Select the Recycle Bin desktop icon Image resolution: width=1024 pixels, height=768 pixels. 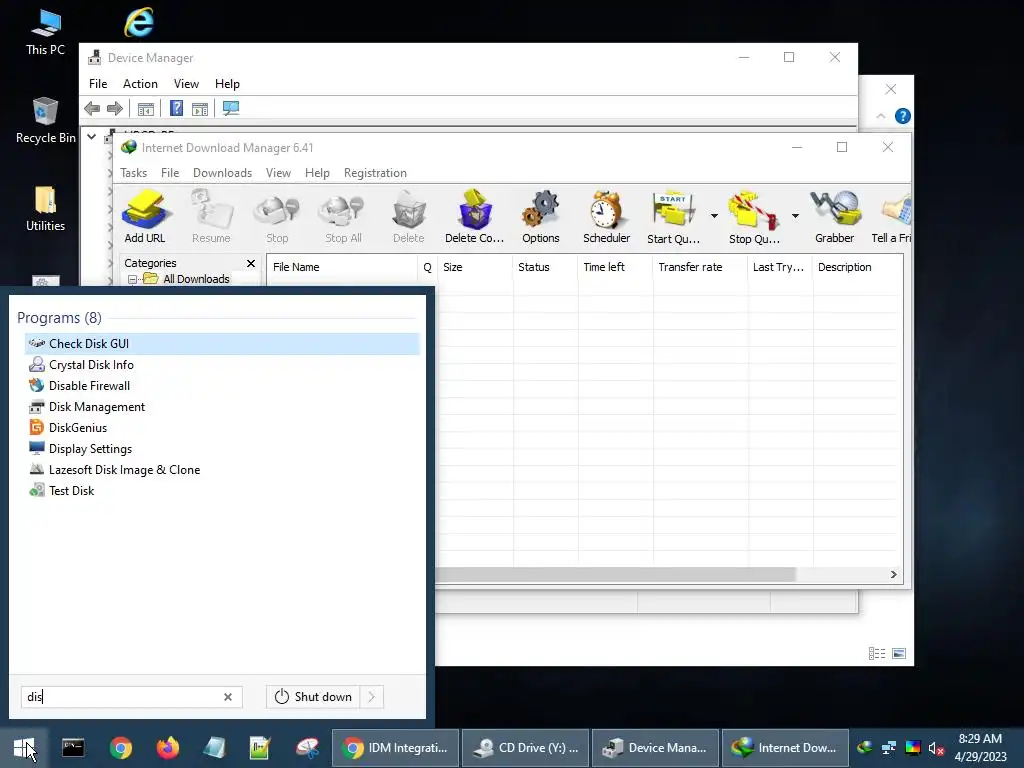click(x=45, y=120)
